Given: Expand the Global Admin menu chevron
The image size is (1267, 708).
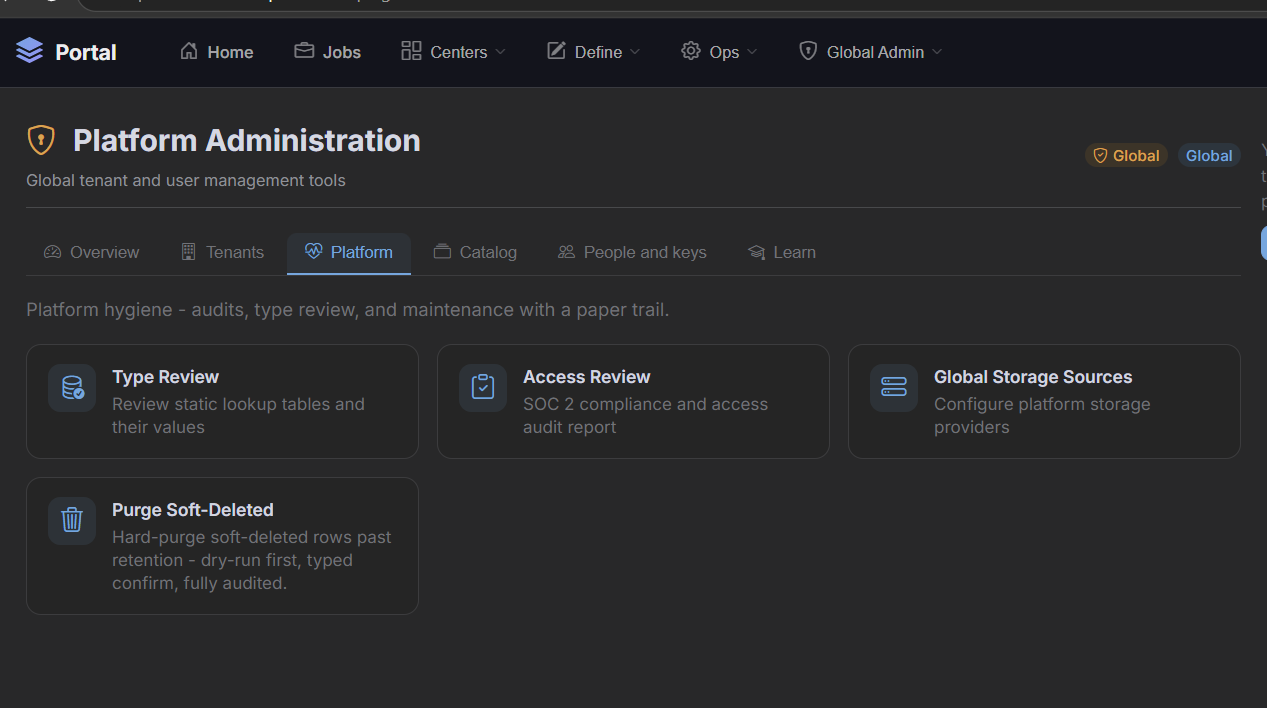Looking at the screenshot, I should click(937, 52).
